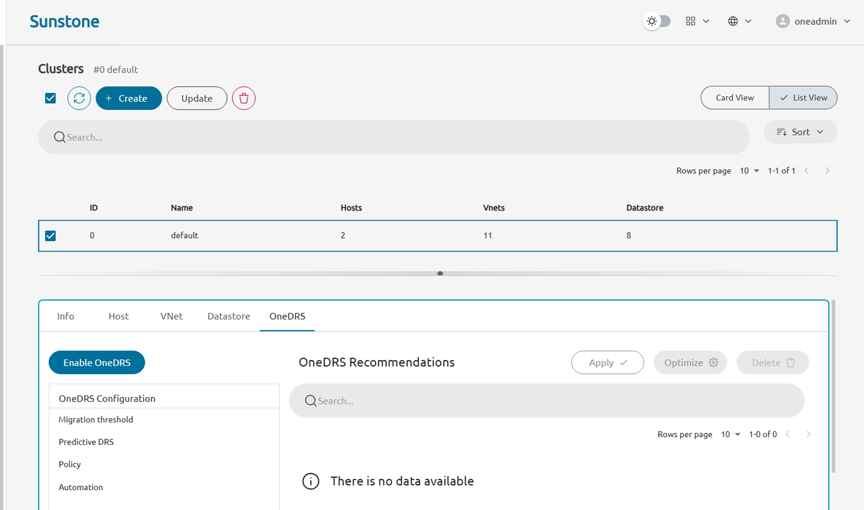This screenshot has width=864, height=510.
Task: Click the refresh clusters icon
Action: [x=79, y=98]
